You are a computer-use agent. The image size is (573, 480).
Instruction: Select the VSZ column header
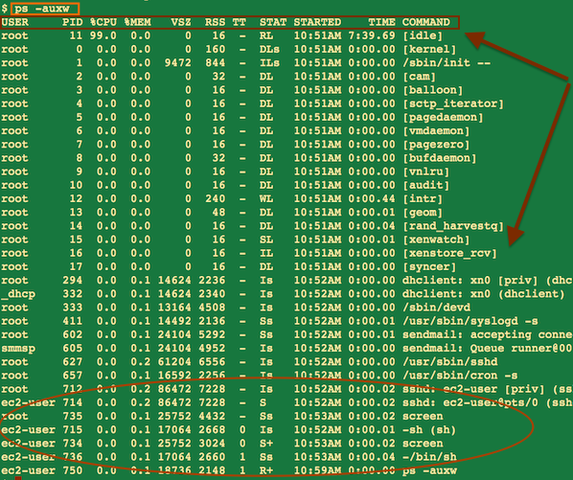[181, 22]
